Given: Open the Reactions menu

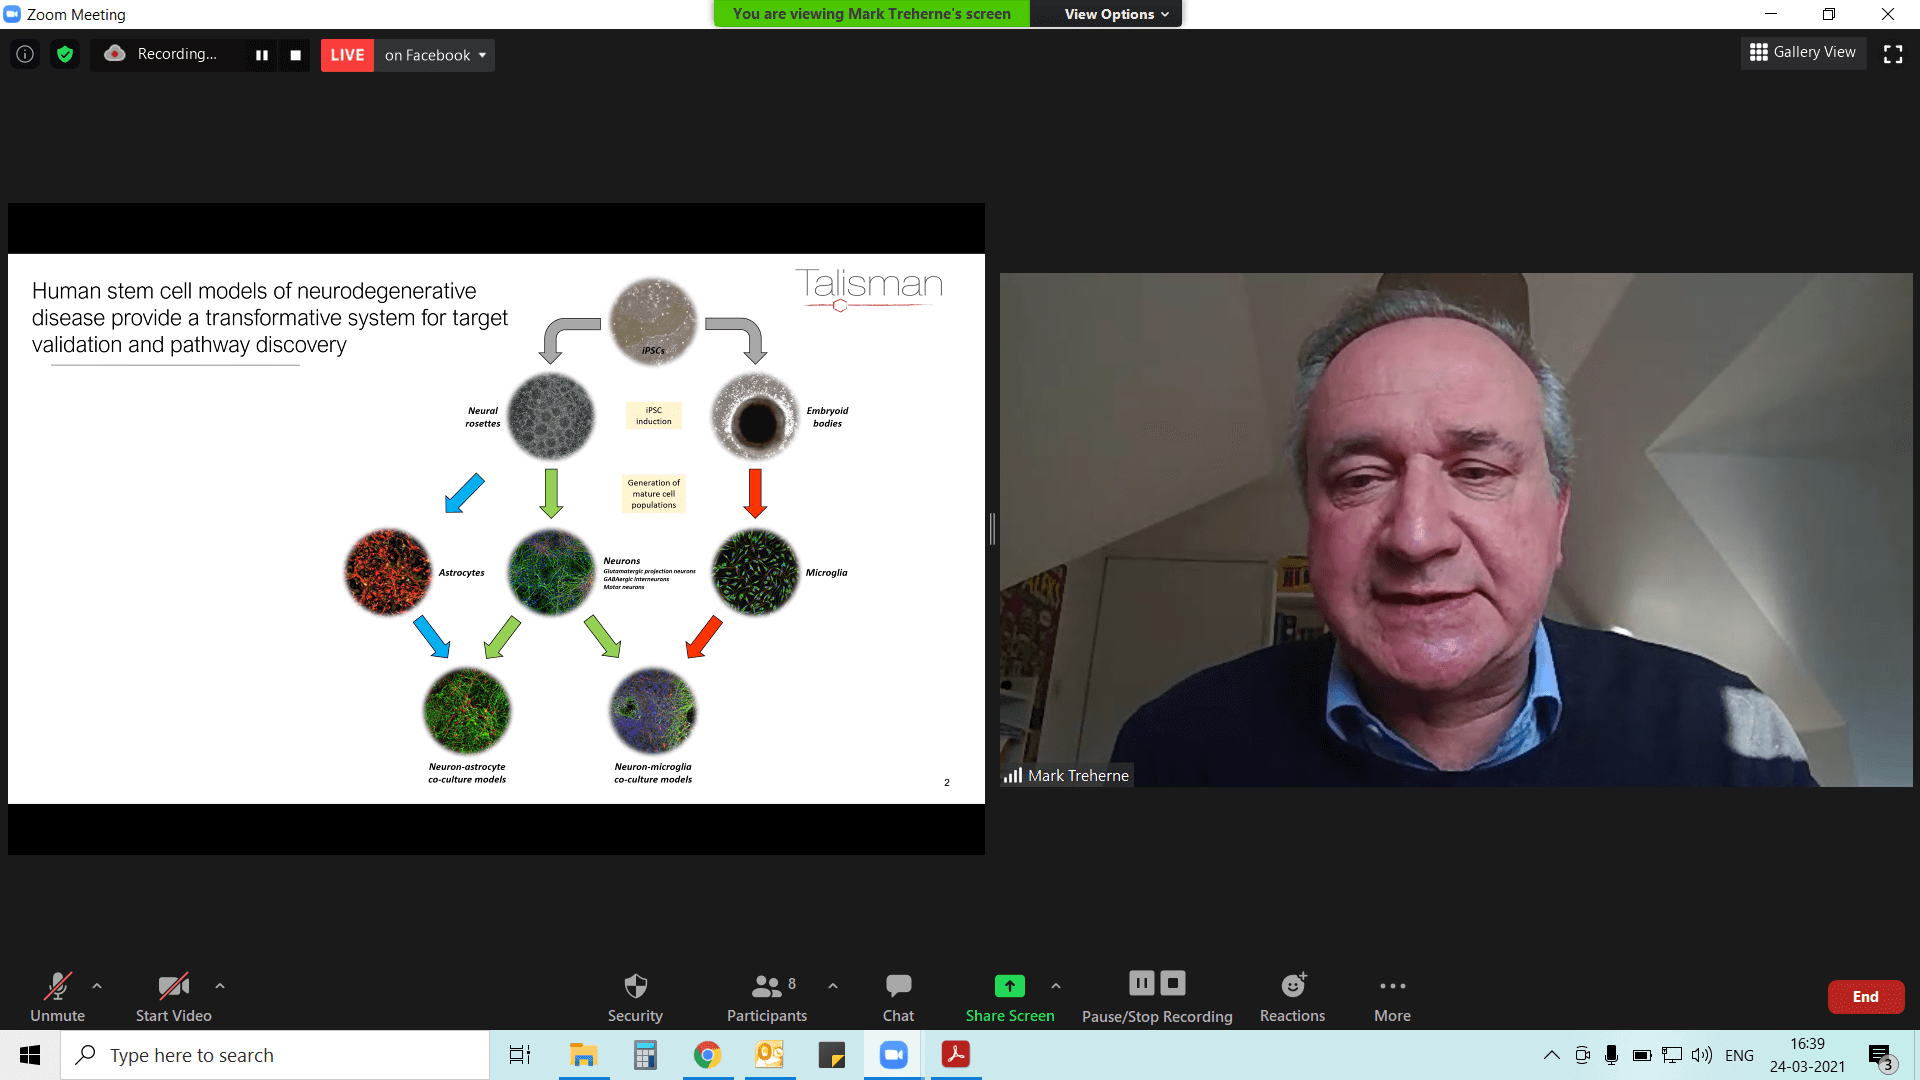Looking at the screenshot, I should pyautogui.click(x=1292, y=997).
